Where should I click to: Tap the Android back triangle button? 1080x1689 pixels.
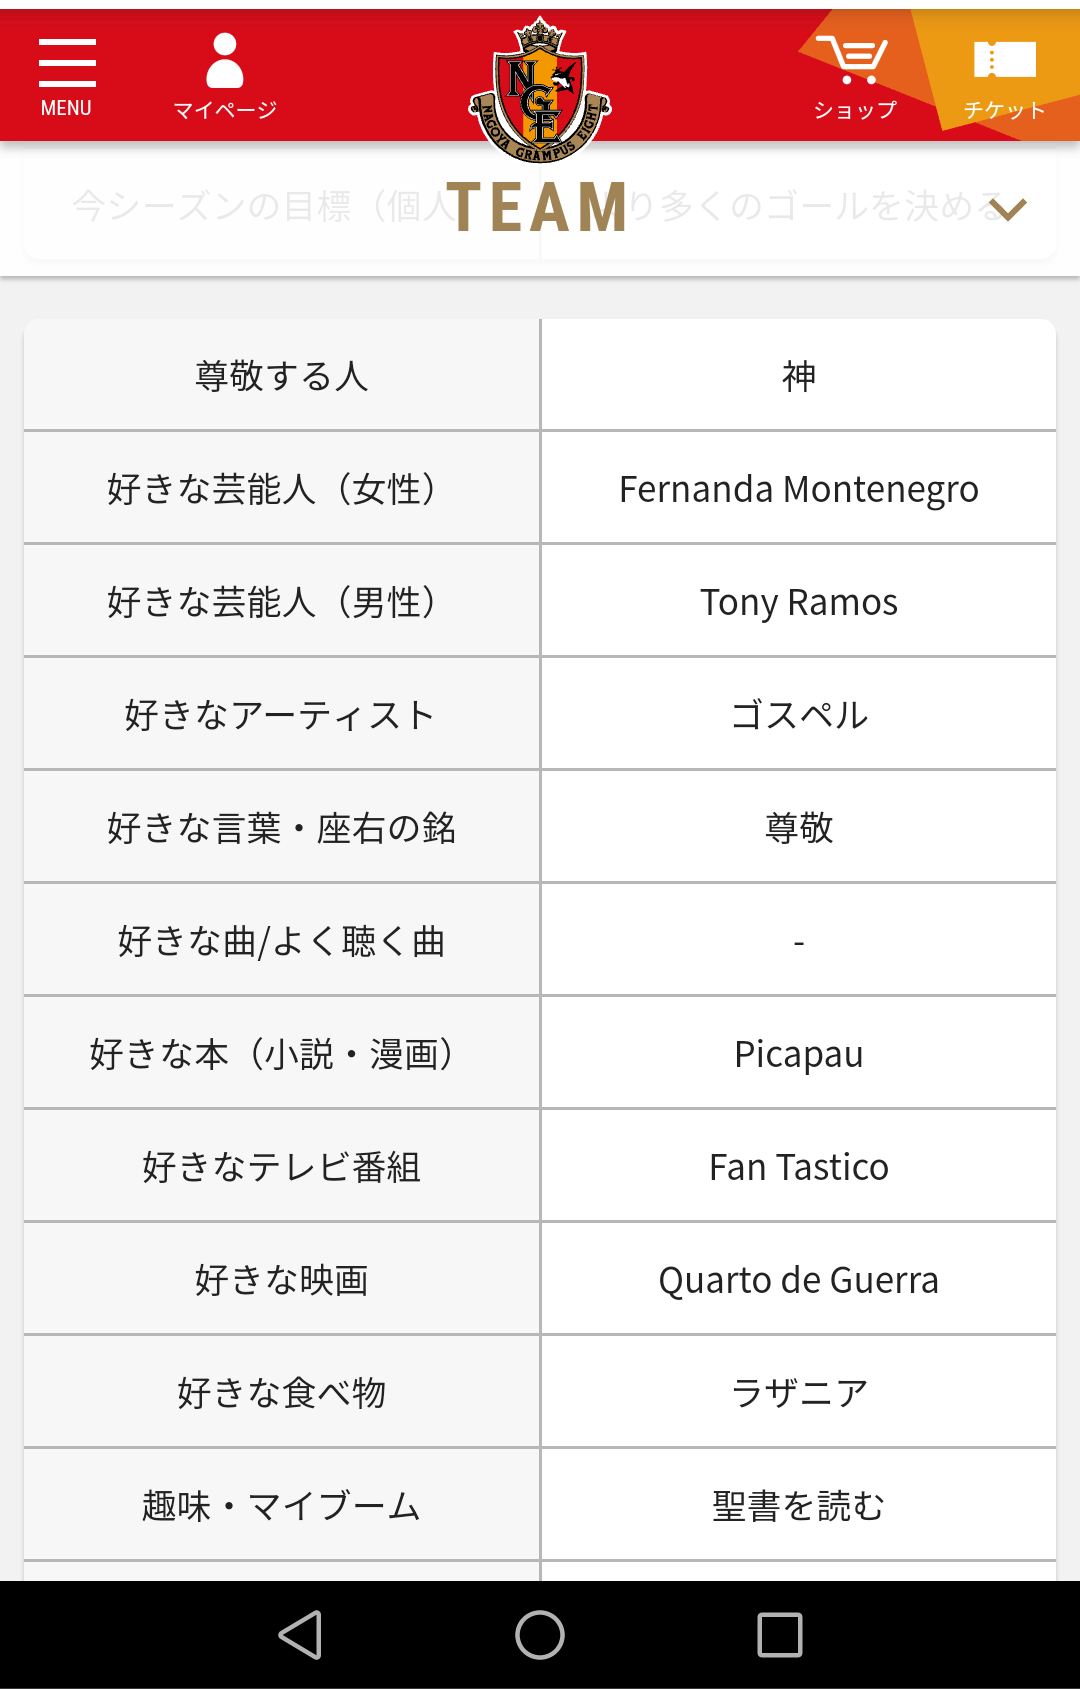click(x=300, y=1635)
